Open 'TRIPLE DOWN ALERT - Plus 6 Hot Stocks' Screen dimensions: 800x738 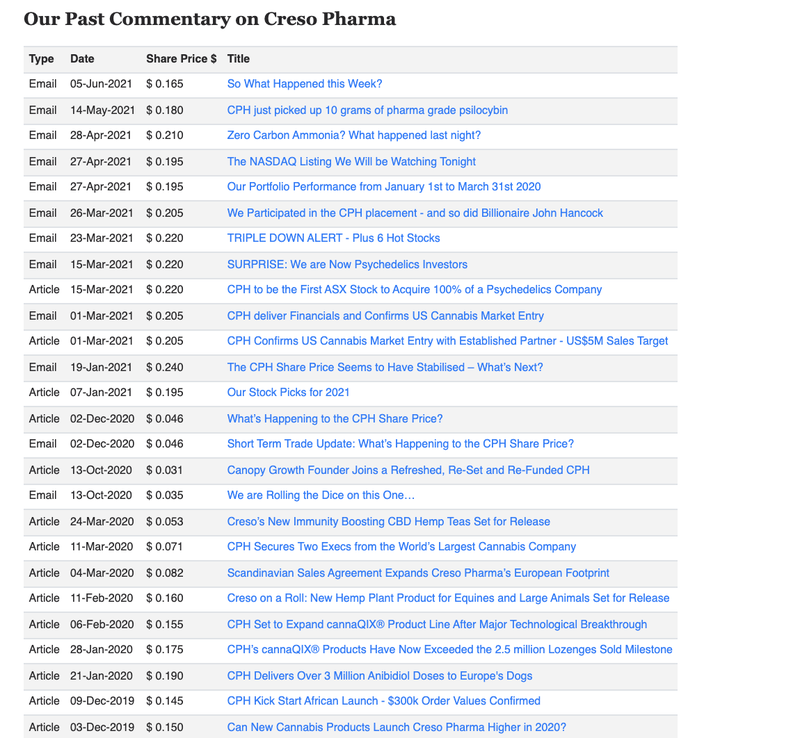click(334, 238)
